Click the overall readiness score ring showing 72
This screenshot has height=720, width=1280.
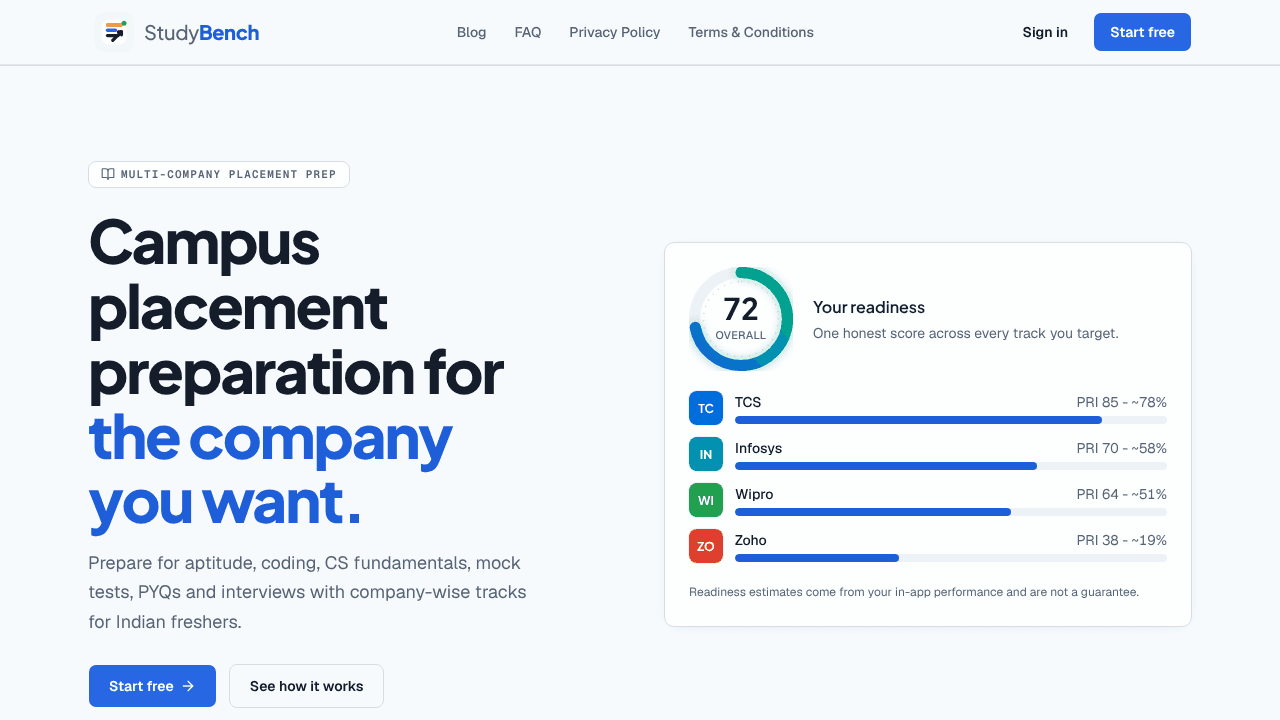click(741, 319)
